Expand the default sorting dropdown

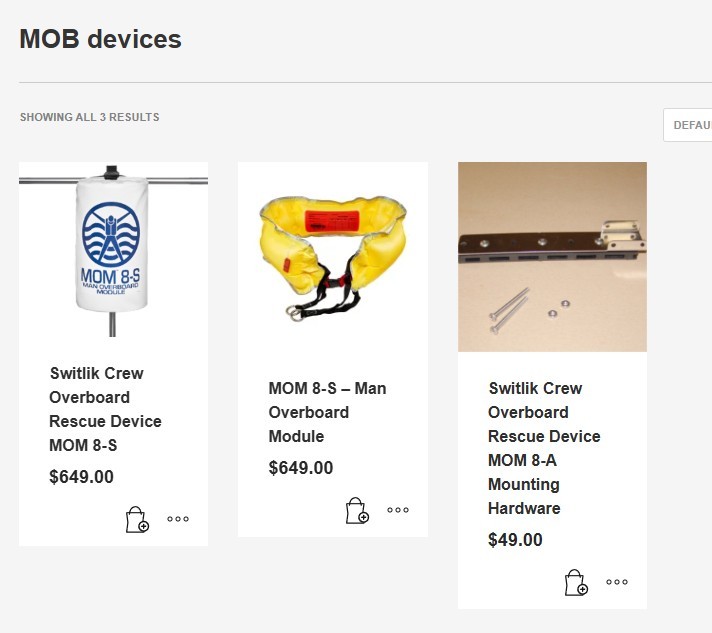point(690,125)
